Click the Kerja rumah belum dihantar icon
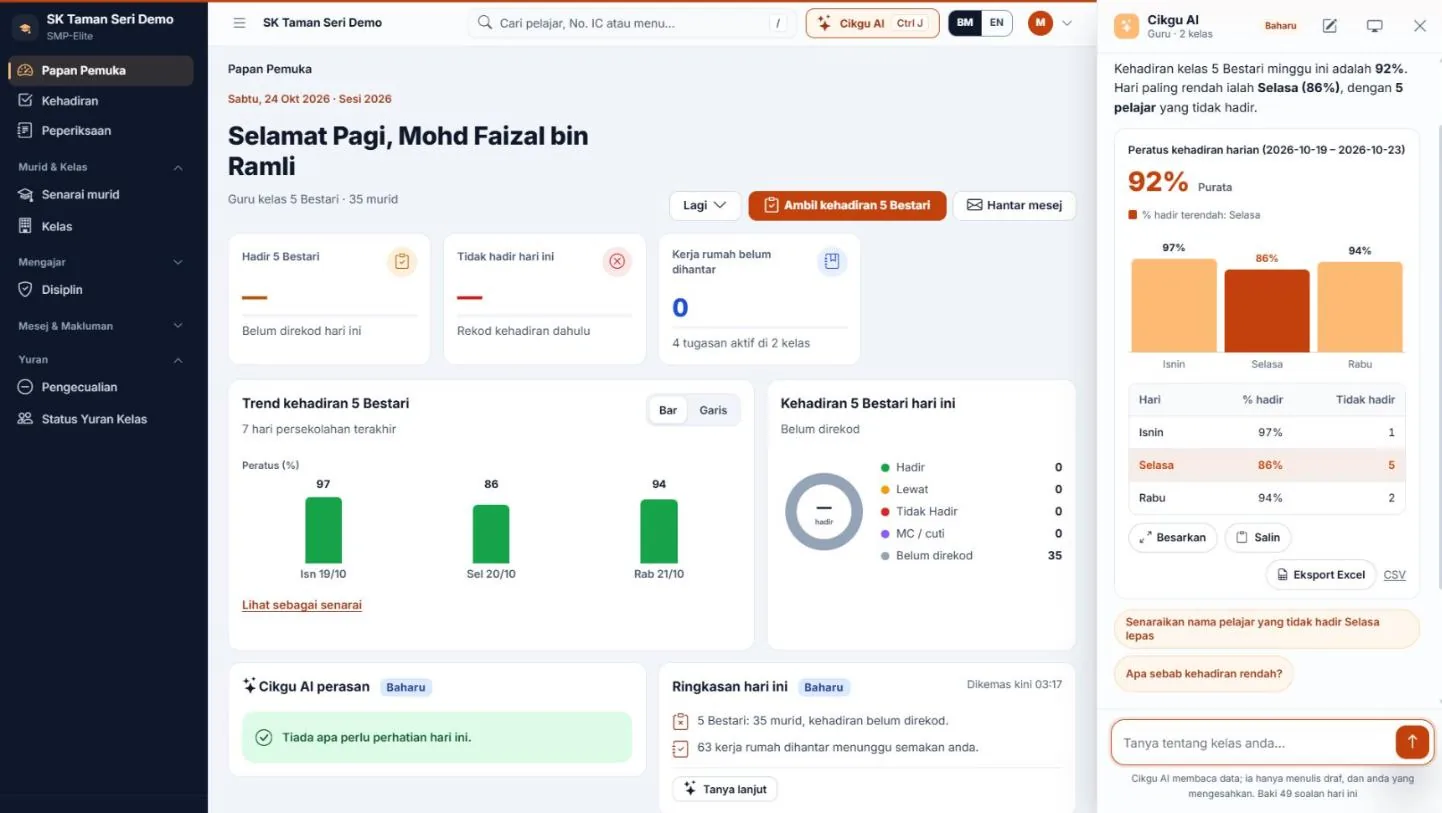The height and width of the screenshot is (813, 1442). 832,262
